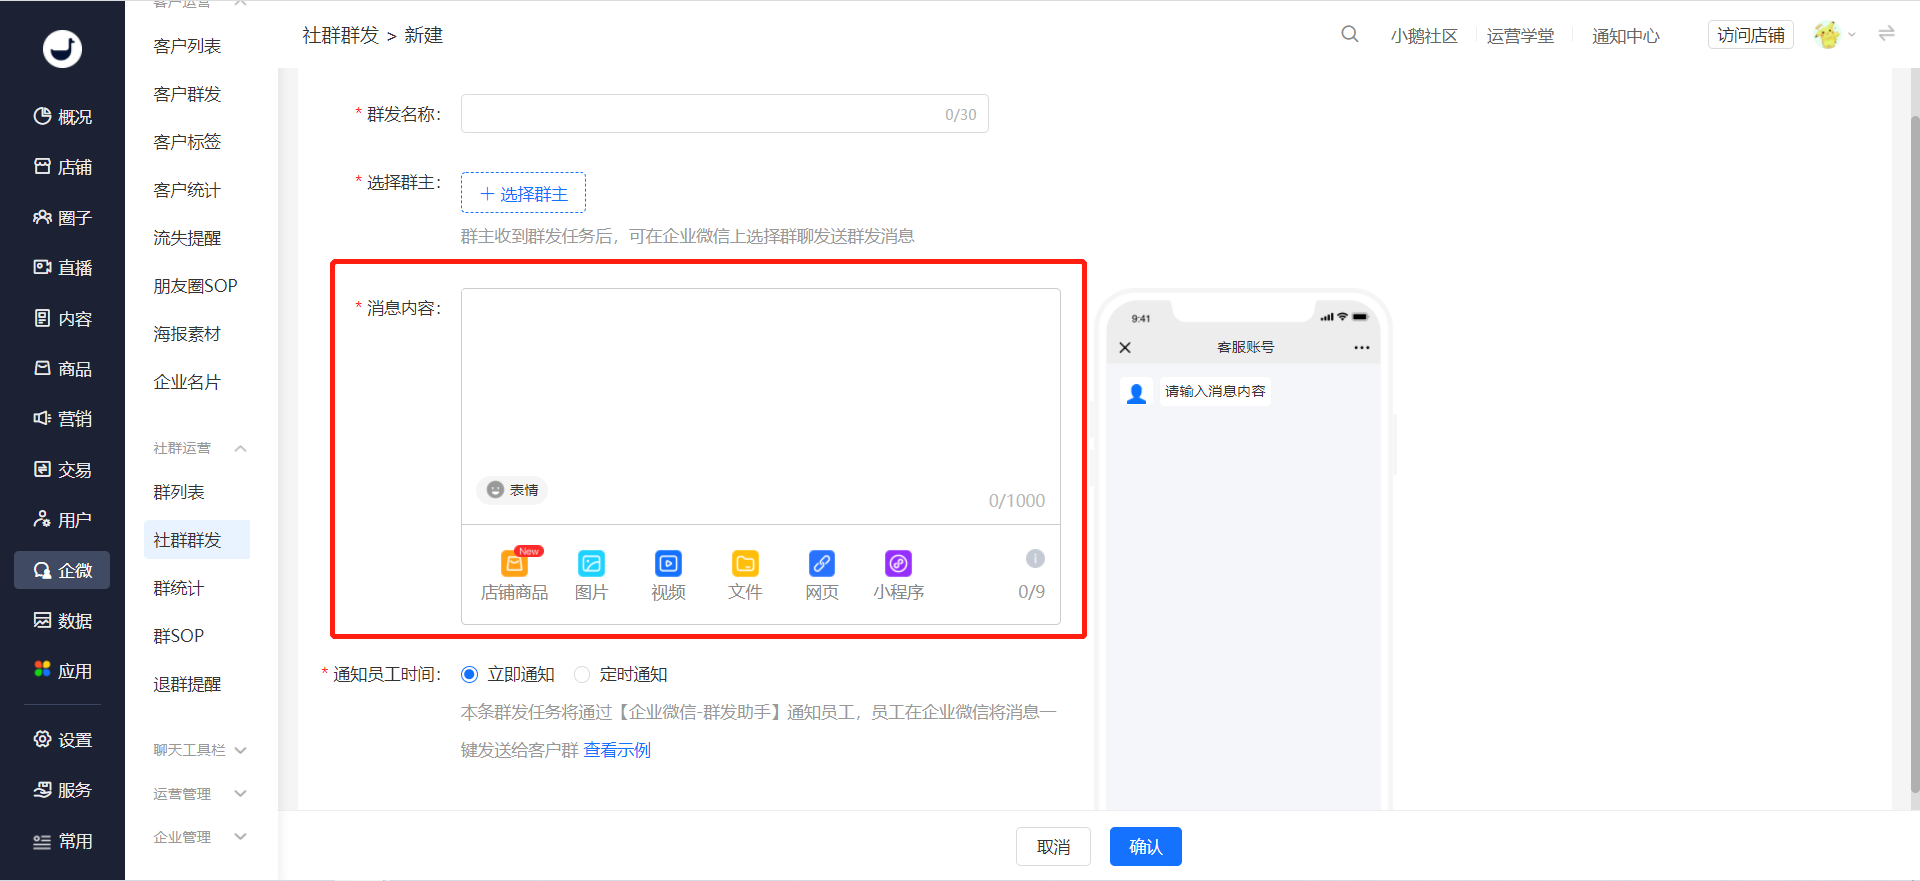Click the shop logo at top left
This screenshot has width=1920, height=881.
click(x=62, y=48)
